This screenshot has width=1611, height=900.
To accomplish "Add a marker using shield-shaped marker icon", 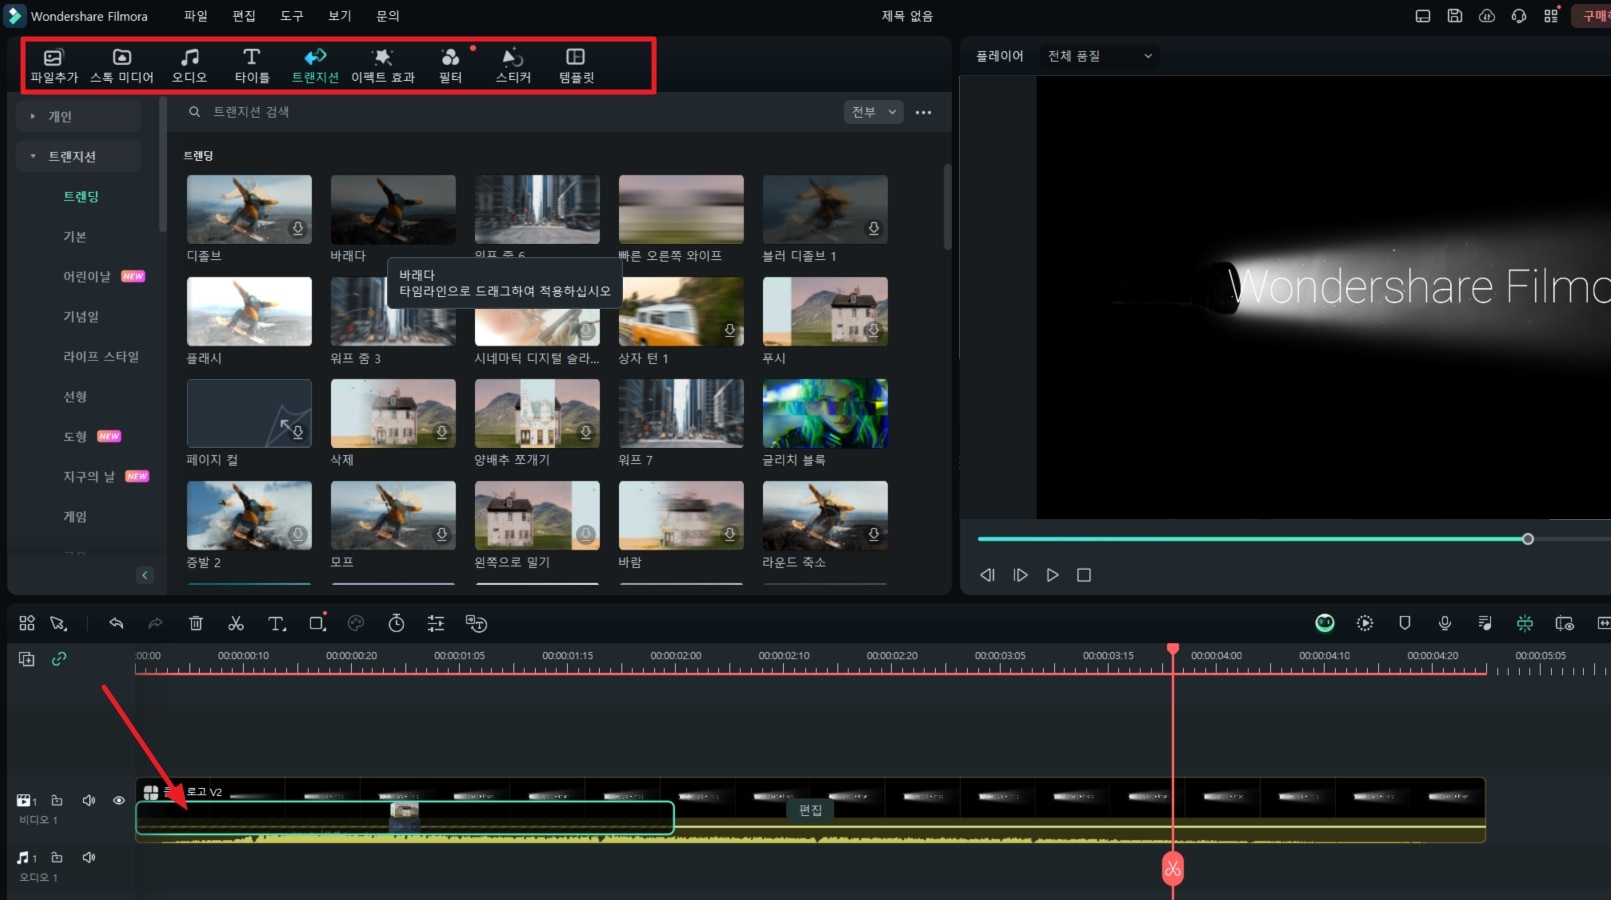I will [x=1405, y=623].
